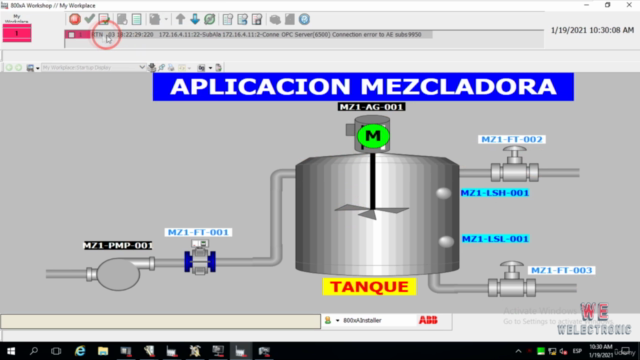Select the OPC Server connection error alarm text
The image size is (640, 360).
pos(351,35)
